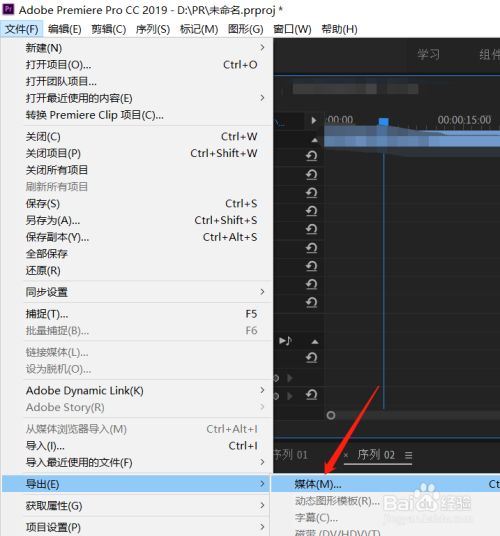This screenshot has height=536, width=500.
Task: Close the 序列 02 tab with ×
Action: coord(346,455)
